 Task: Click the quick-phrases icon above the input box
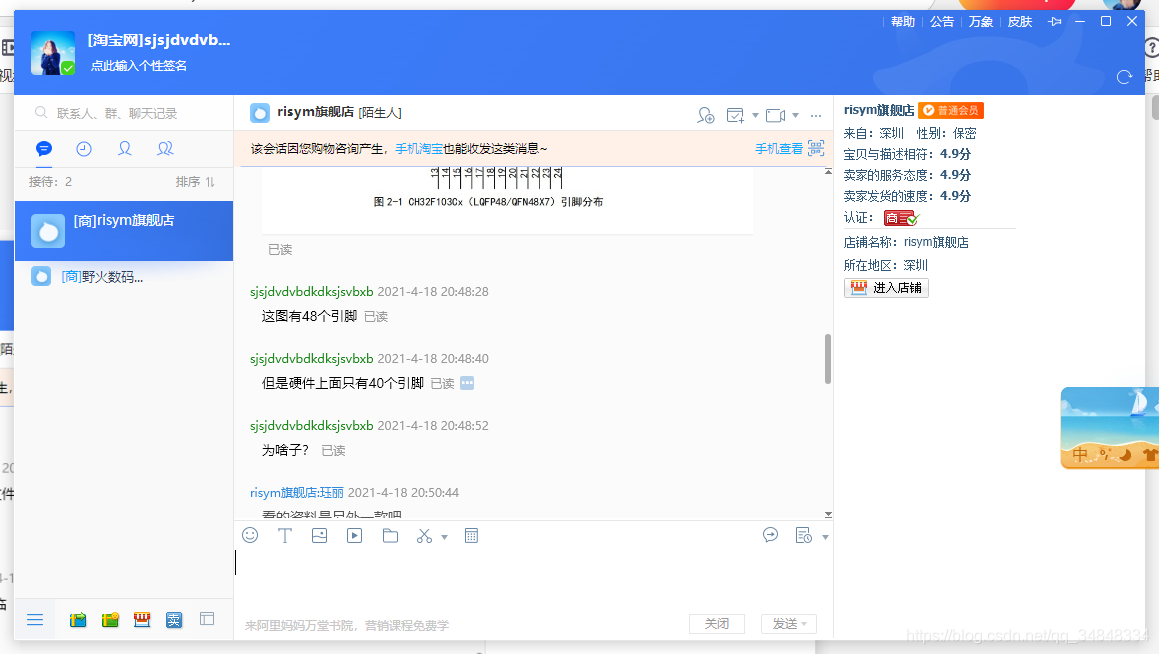[803, 535]
